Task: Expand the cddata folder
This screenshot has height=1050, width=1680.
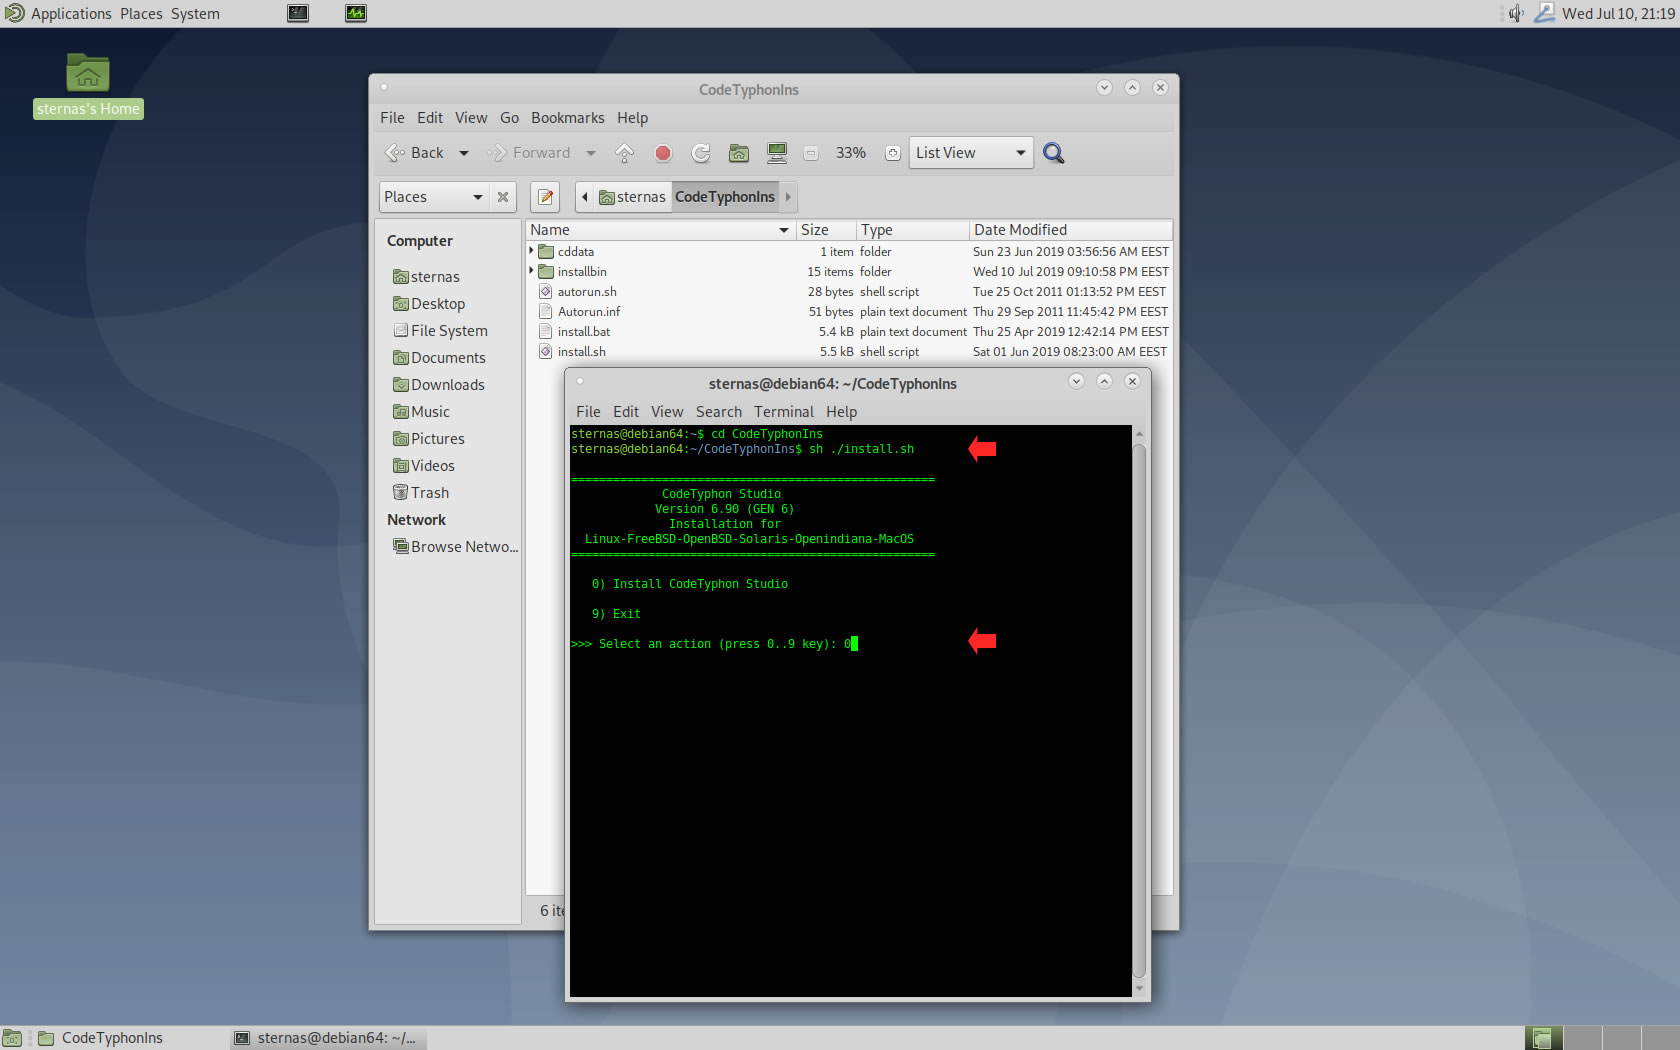Action: tap(531, 251)
